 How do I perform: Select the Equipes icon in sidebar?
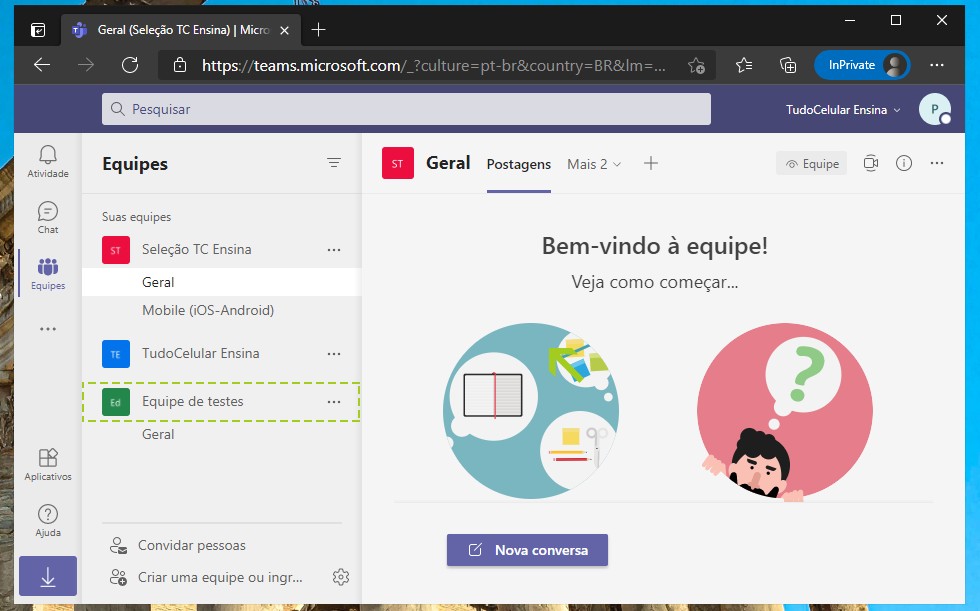click(x=48, y=272)
